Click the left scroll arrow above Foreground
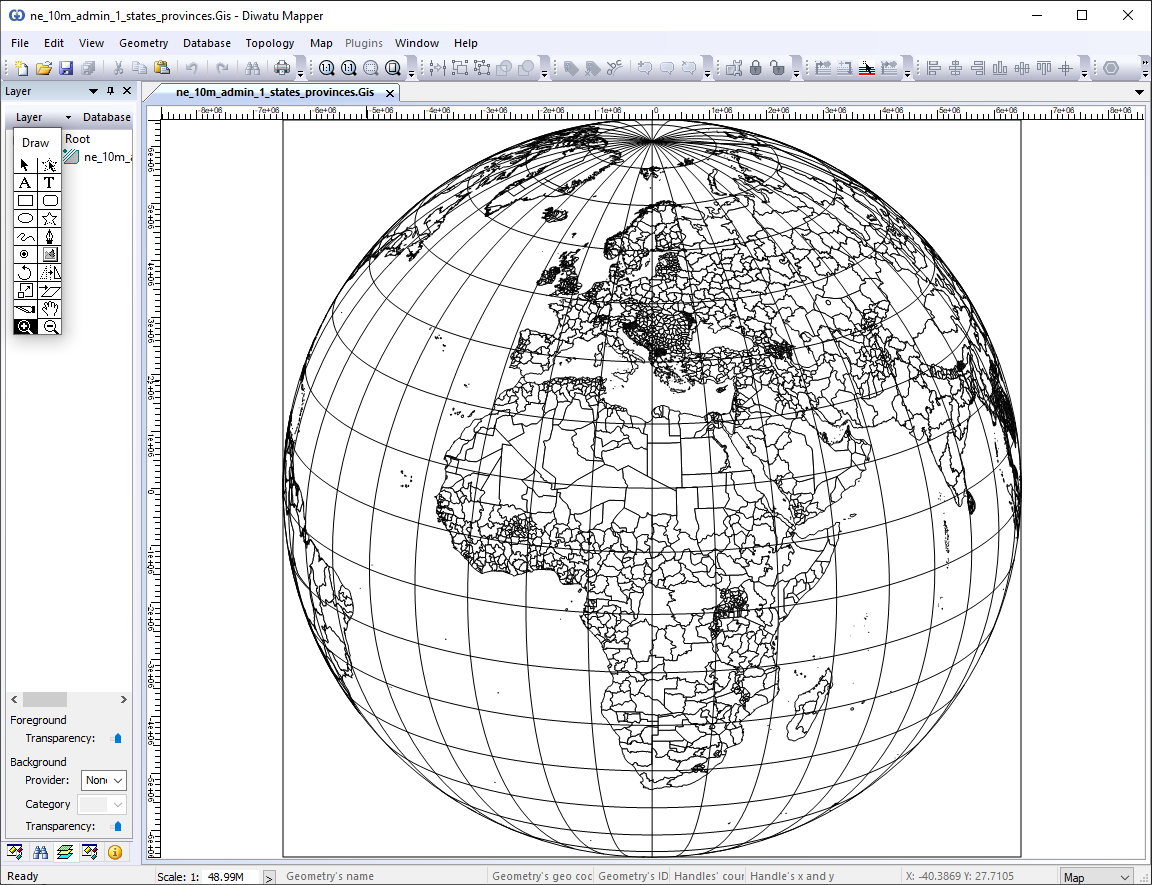The image size is (1152, 885). pyautogui.click(x=12, y=699)
